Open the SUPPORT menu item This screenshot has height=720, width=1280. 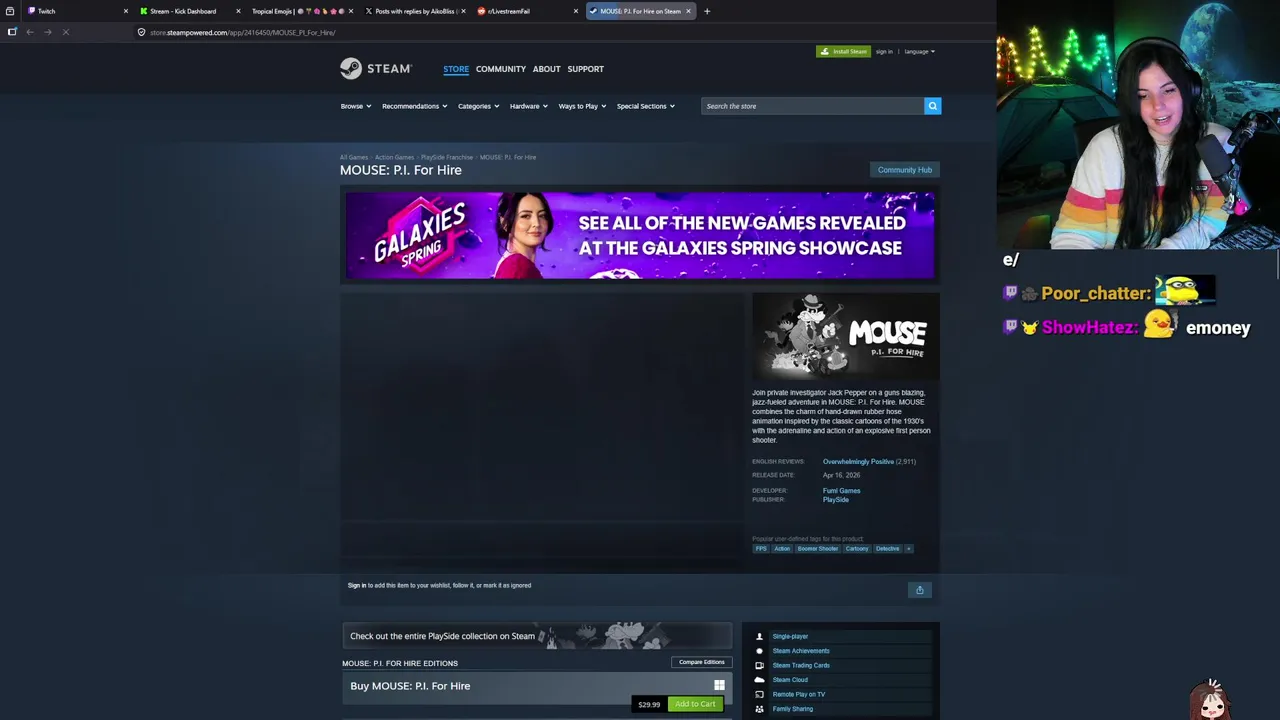(585, 69)
